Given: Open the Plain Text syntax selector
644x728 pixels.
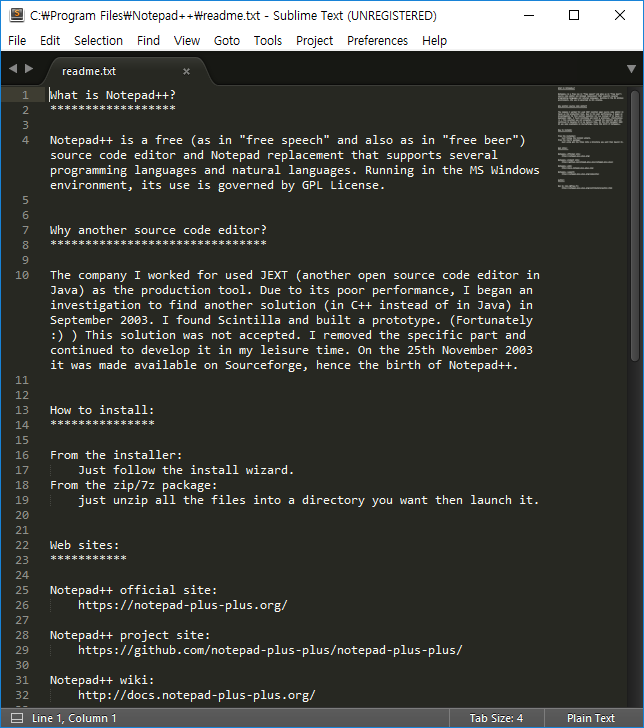Looking at the screenshot, I should [591, 718].
